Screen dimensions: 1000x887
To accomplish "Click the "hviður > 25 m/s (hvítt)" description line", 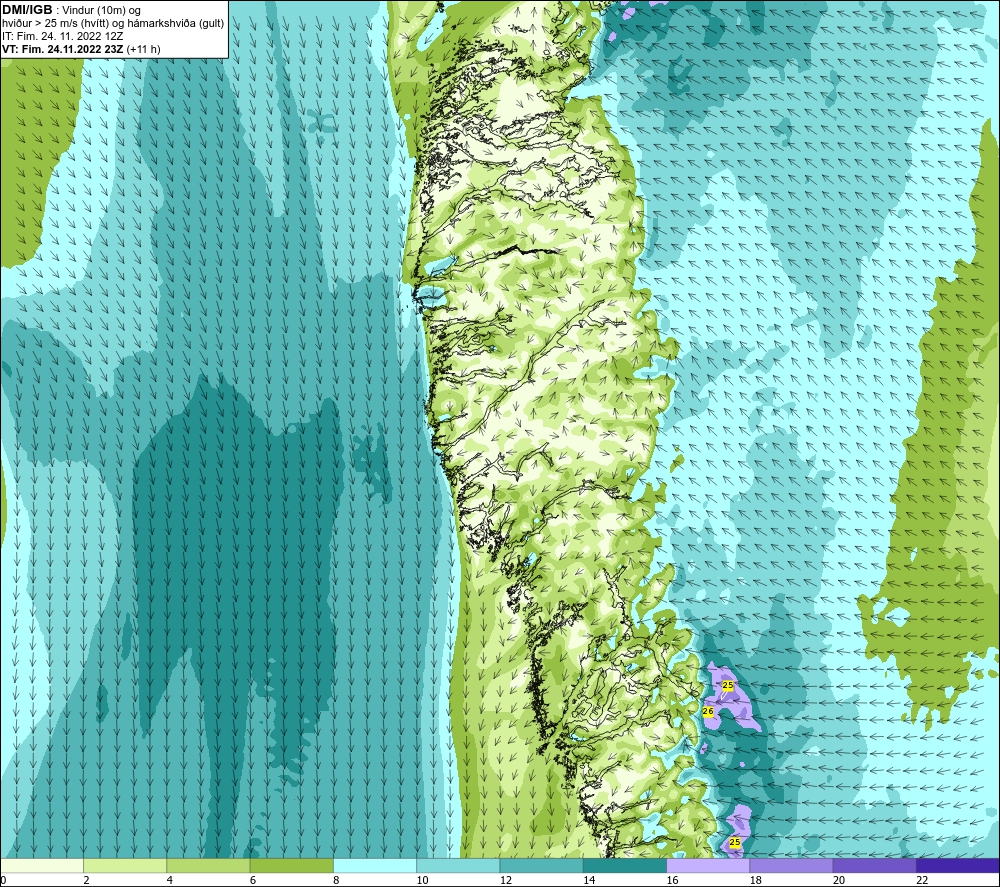I will click(55, 24).
